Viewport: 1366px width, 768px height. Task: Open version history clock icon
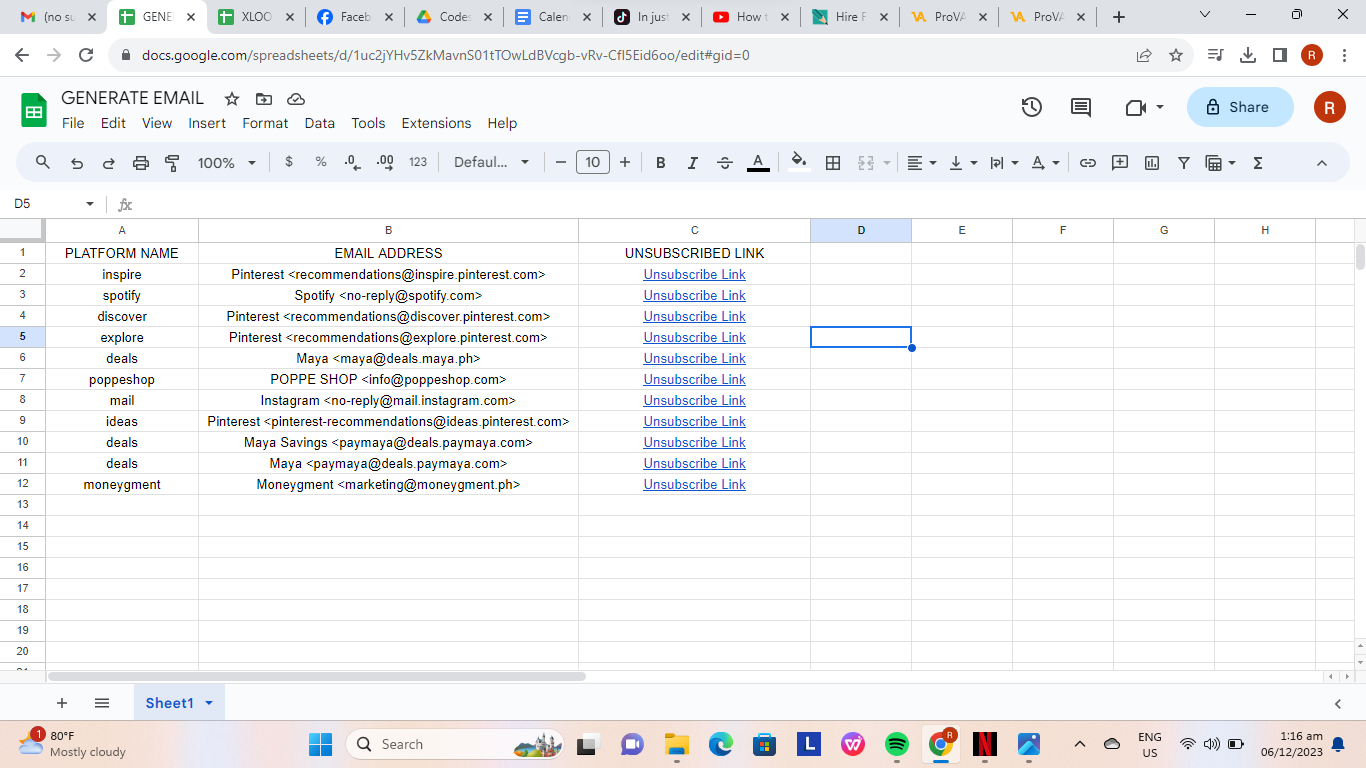click(1032, 107)
